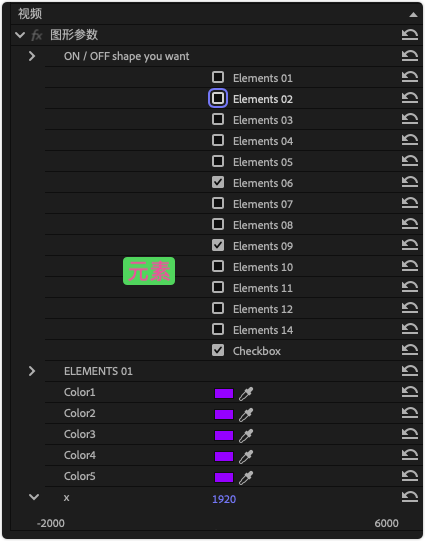
Task: Reset the 图形参数 effect
Action: tap(410, 35)
